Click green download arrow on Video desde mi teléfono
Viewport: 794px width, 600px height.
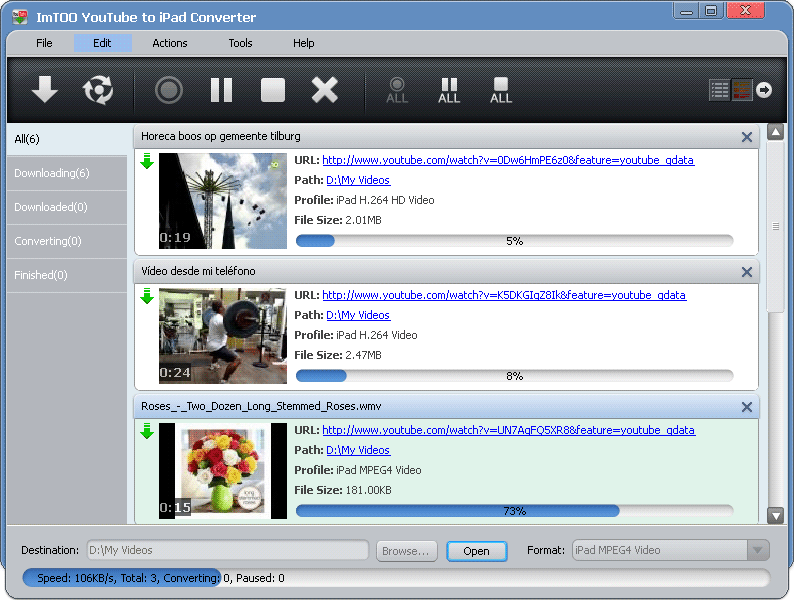coord(147,296)
